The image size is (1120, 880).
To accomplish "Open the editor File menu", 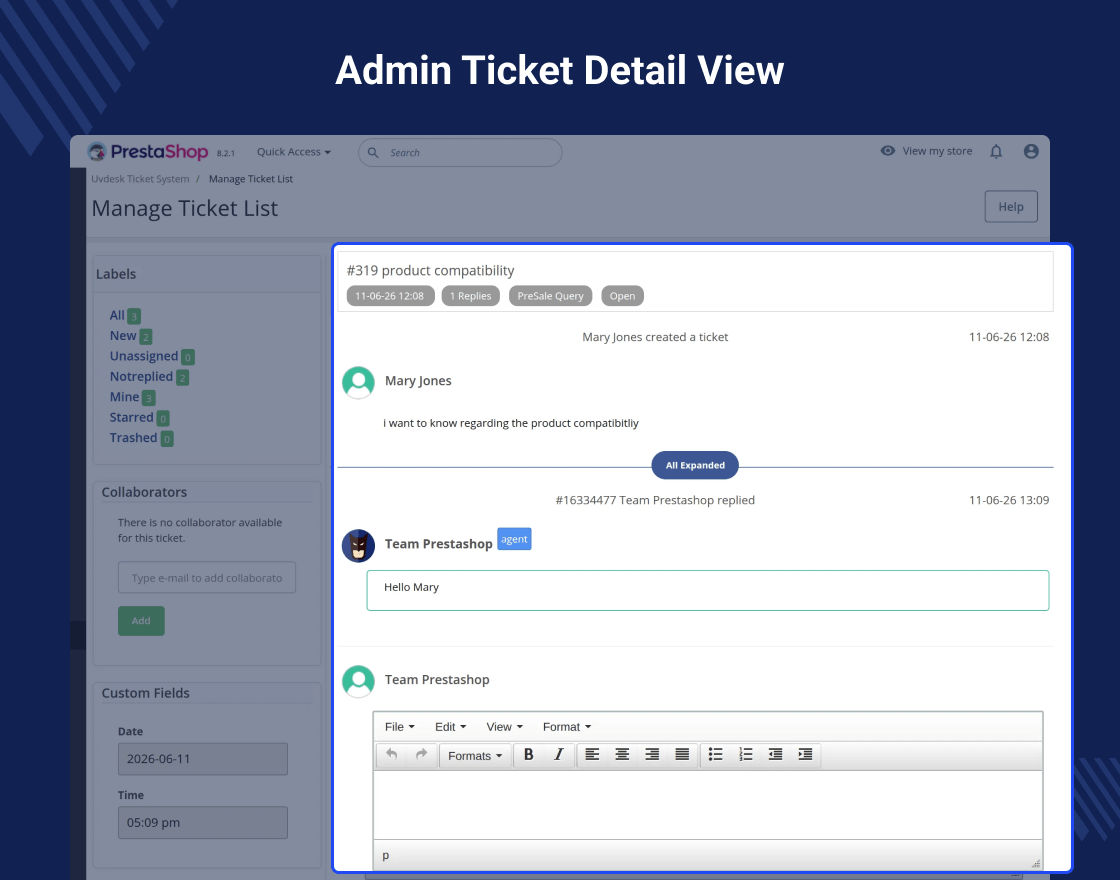I will tap(399, 726).
